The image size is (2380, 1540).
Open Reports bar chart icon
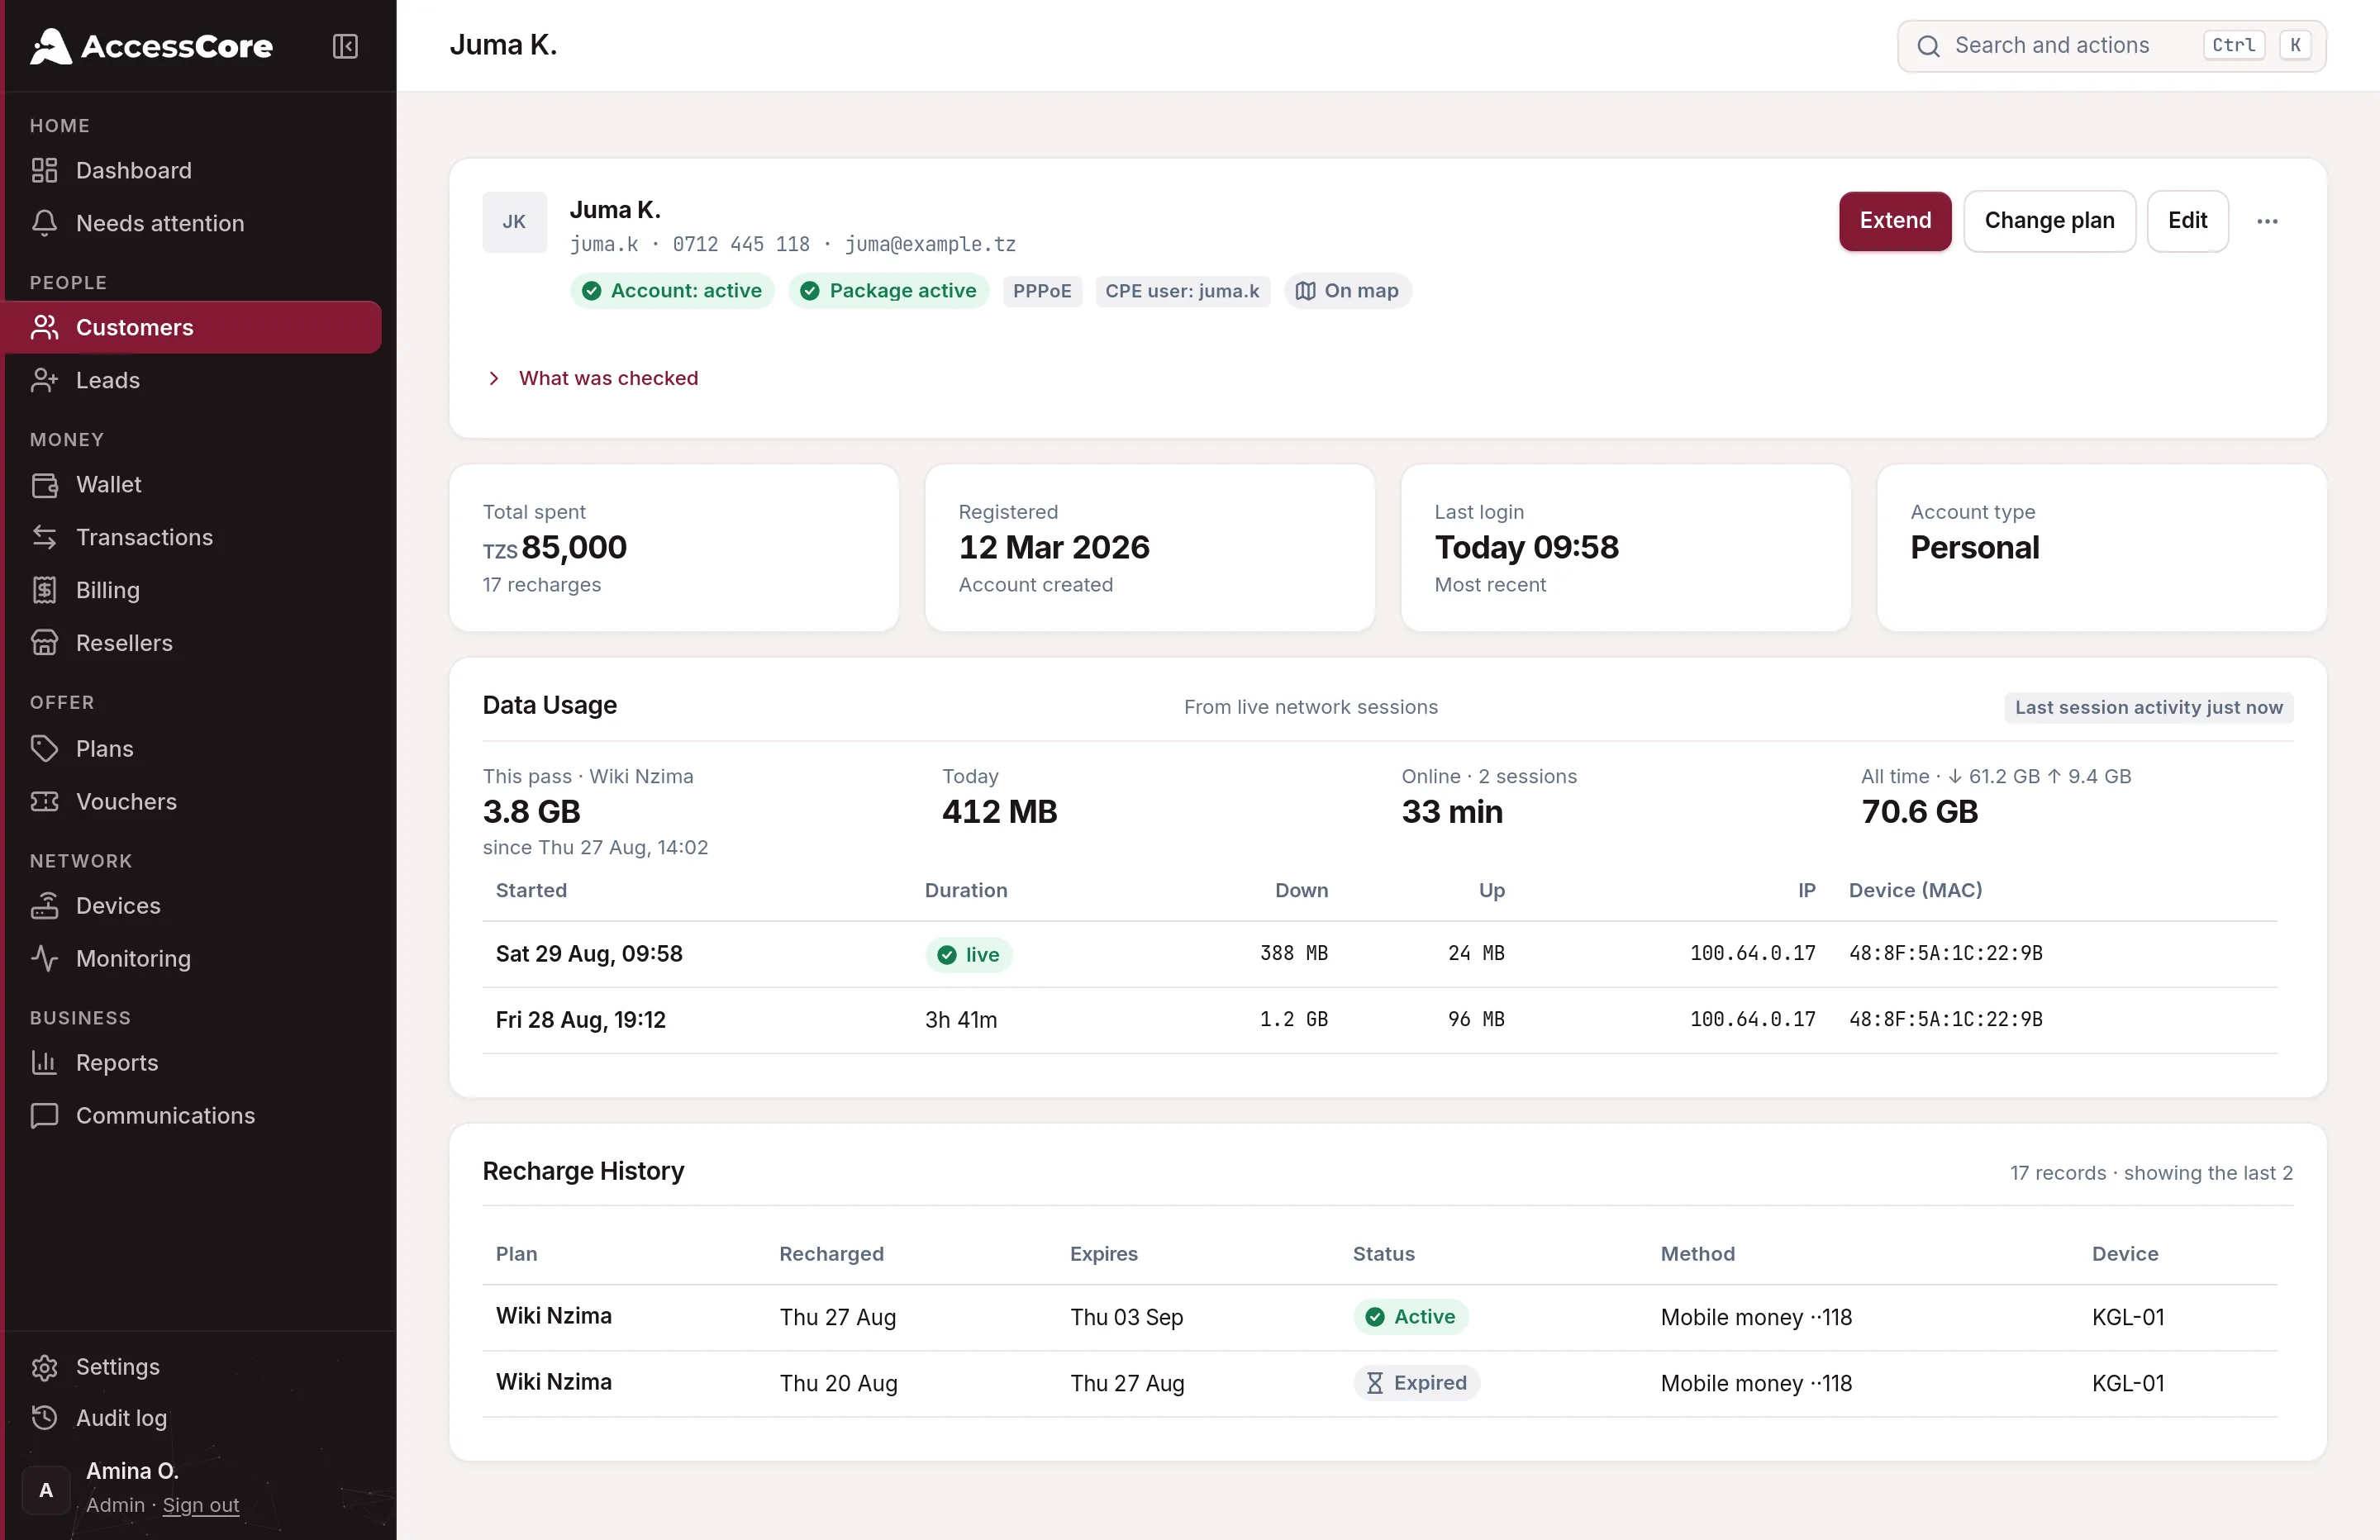click(44, 1062)
